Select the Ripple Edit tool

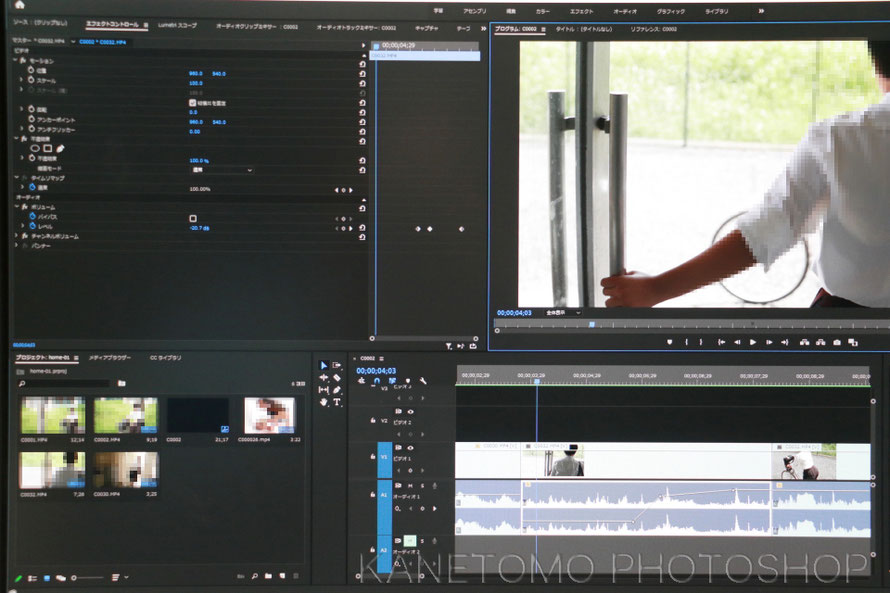click(x=324, y=377)
